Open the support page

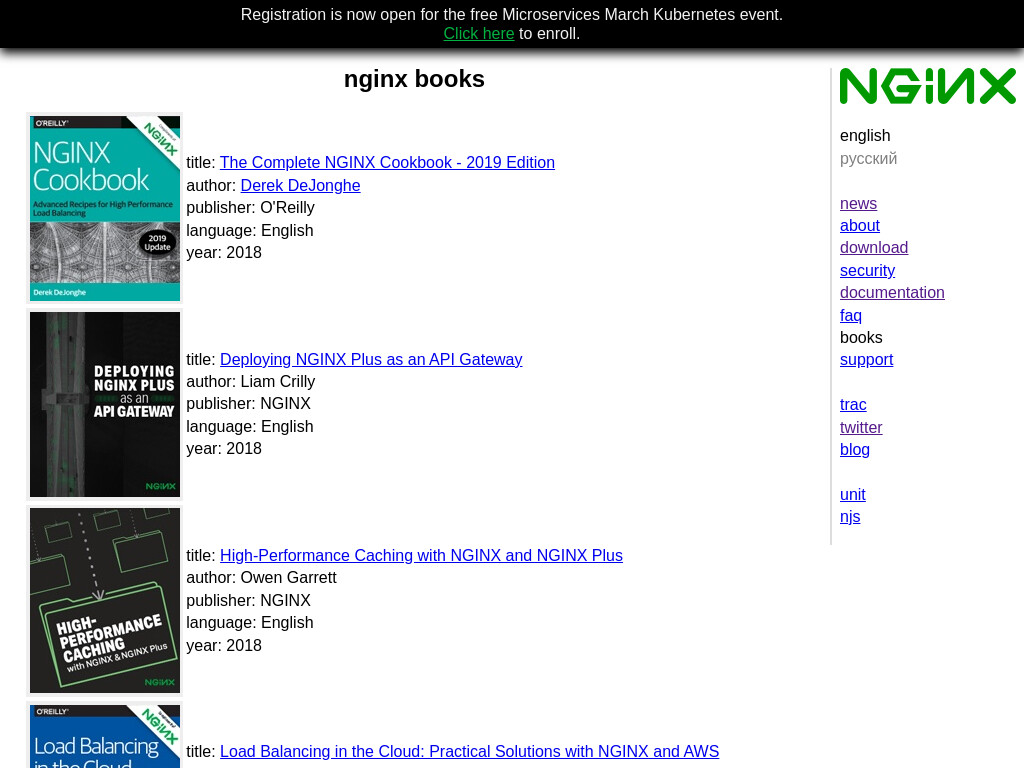click(x=866, y=360)
